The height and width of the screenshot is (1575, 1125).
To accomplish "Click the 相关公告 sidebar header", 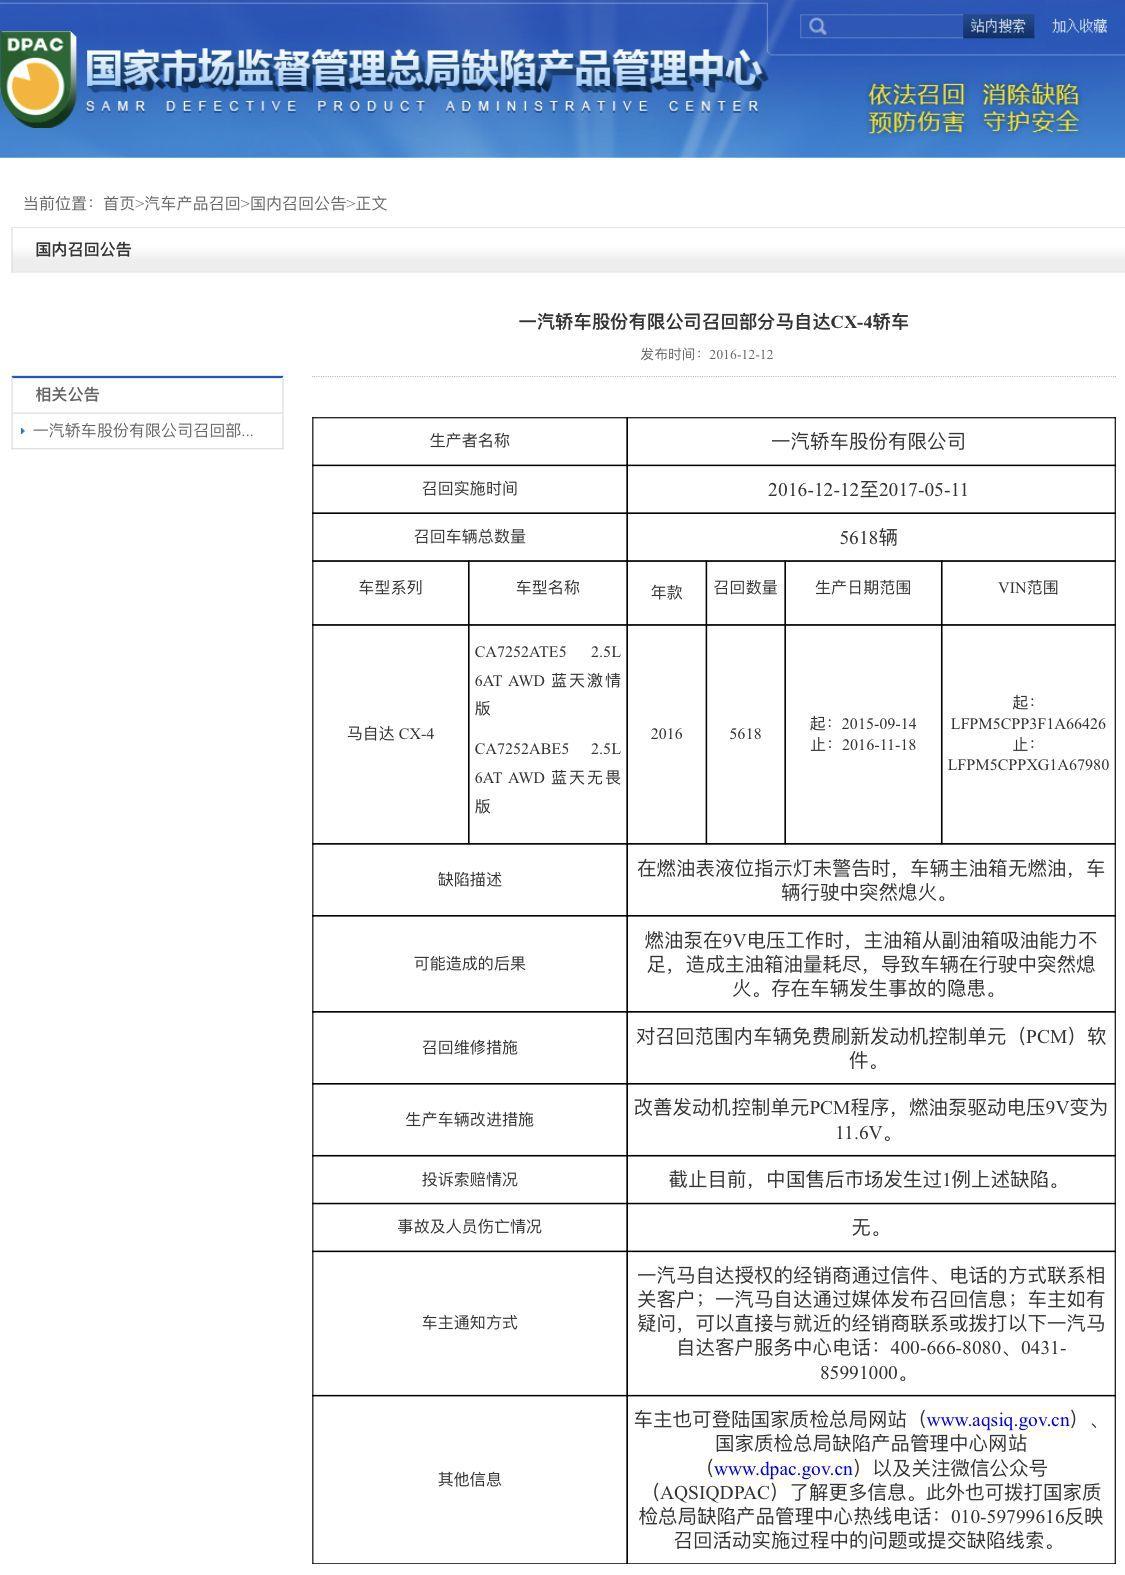I will click(67, 394).
